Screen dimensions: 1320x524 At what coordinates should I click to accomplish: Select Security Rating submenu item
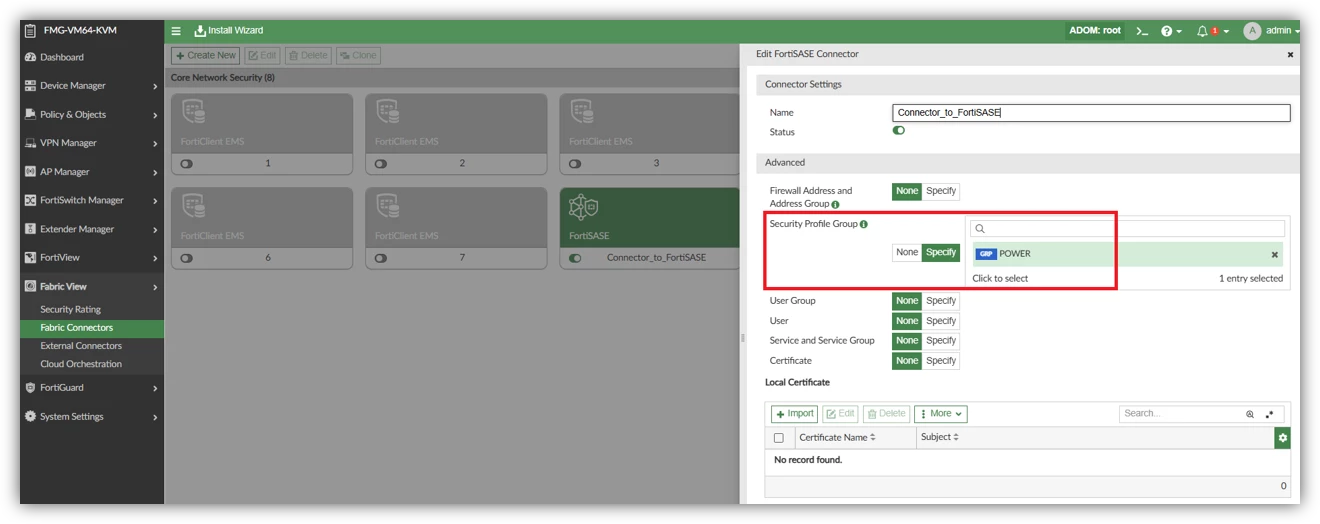click(x=92, y=309)
